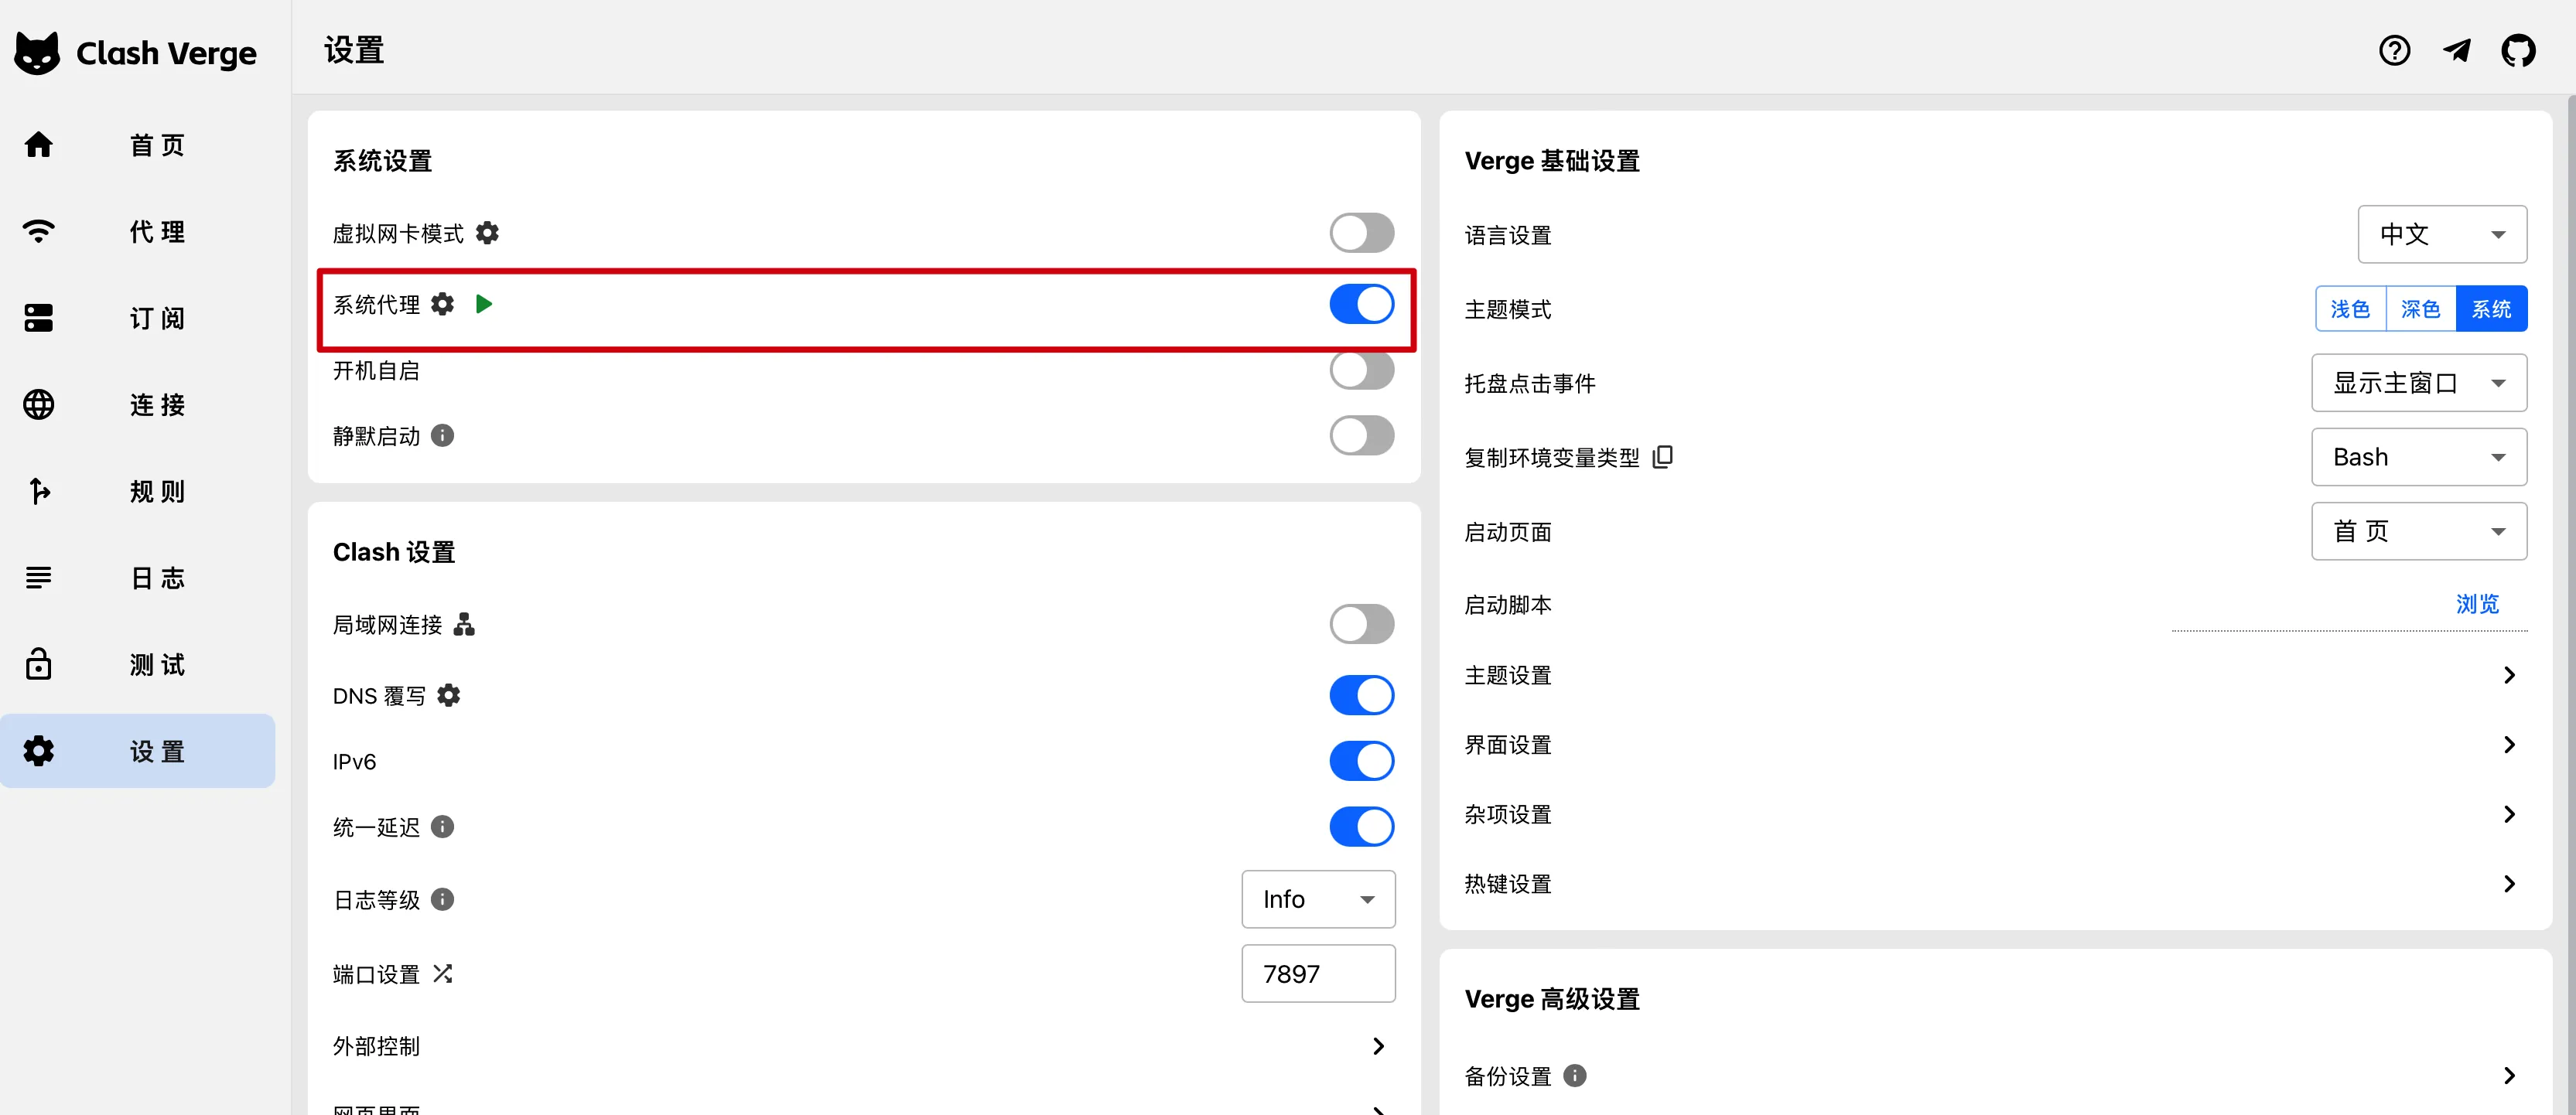Click the 浏览 link for startup script
This screenshot has height=1115, width=2576.
tap(2477, 604)
